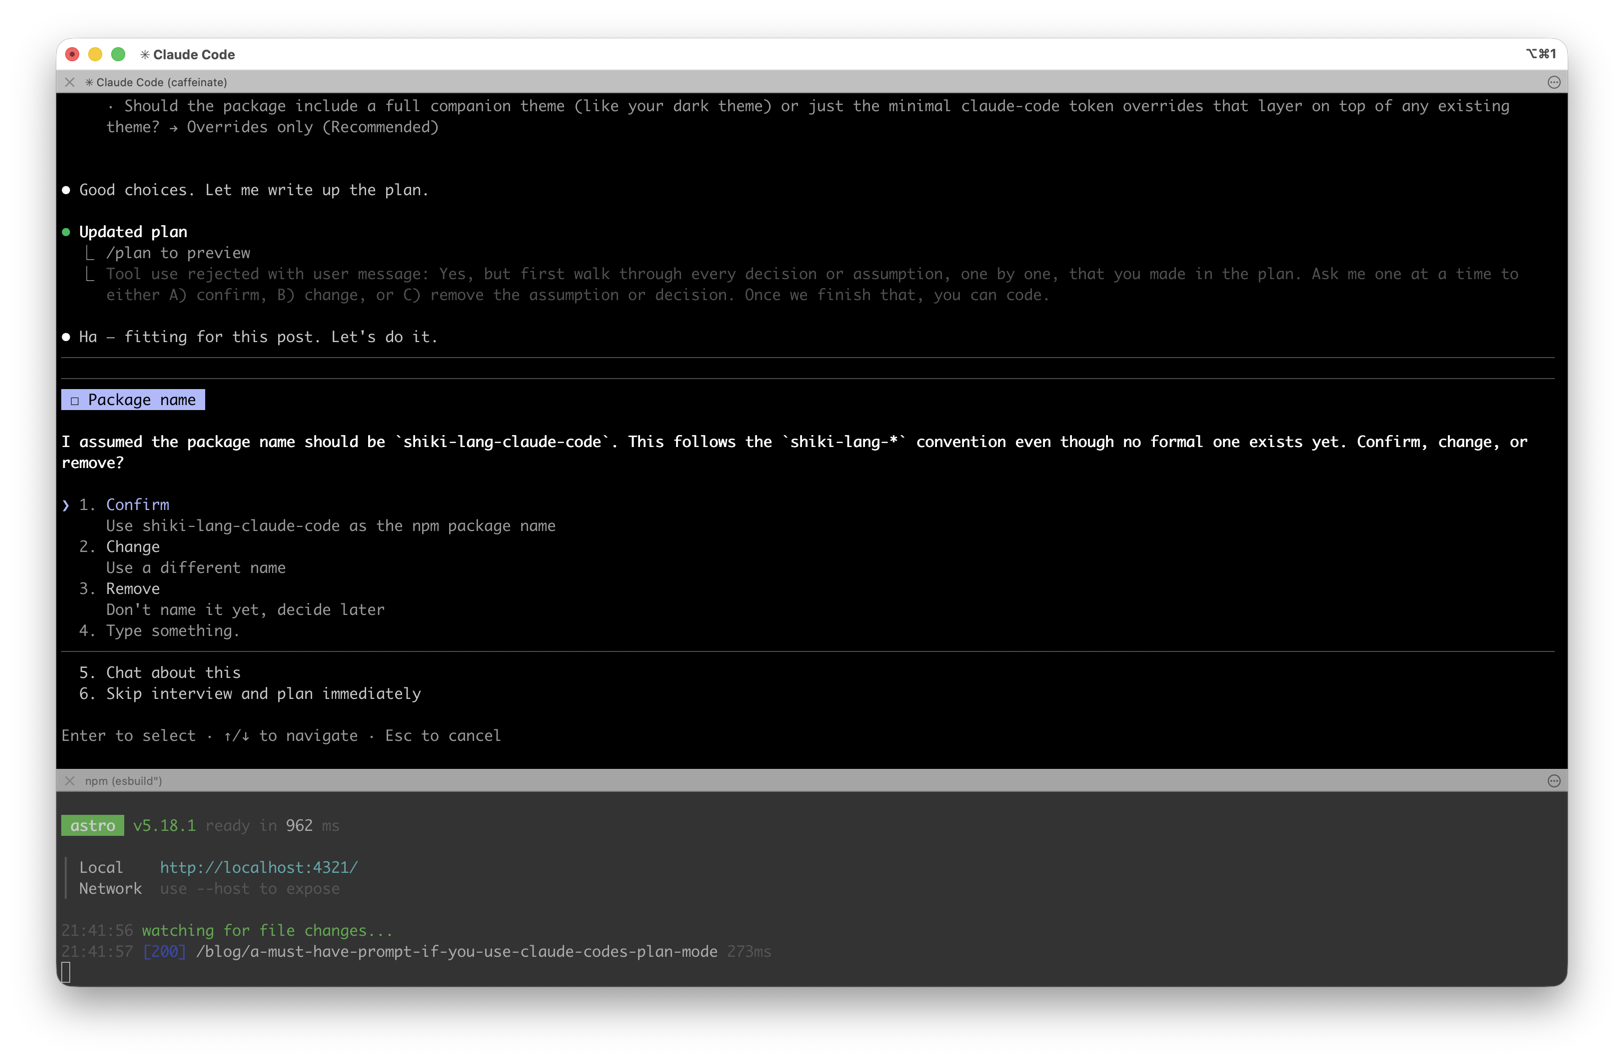Image resolution: width=1624 pixels, height=1061 pixels.
Task: Select the Remove option
Action: (x=132, y=589)
